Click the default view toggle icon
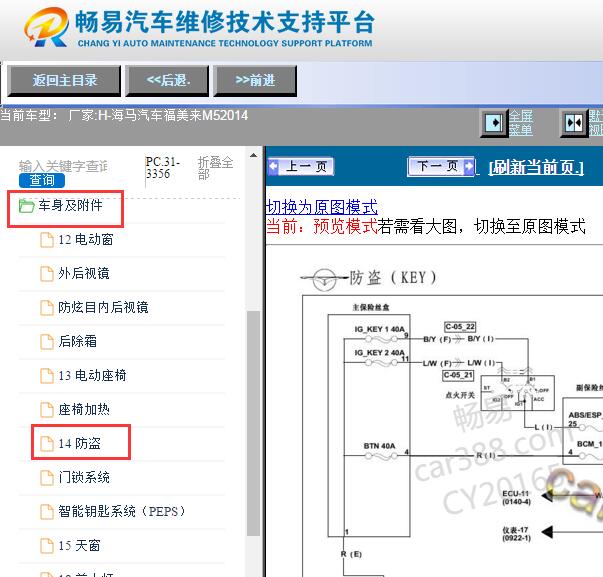 click(x=574, y=123)
